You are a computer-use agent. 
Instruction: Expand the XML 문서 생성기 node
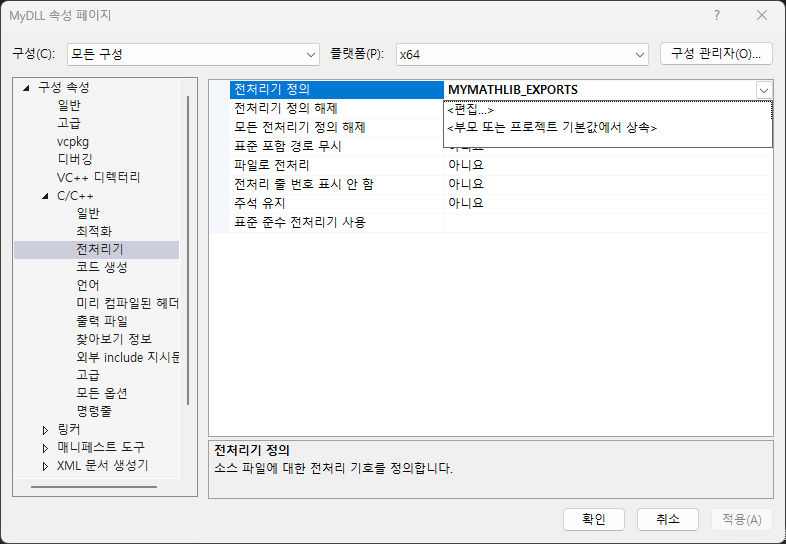click(x=45, y=466)
